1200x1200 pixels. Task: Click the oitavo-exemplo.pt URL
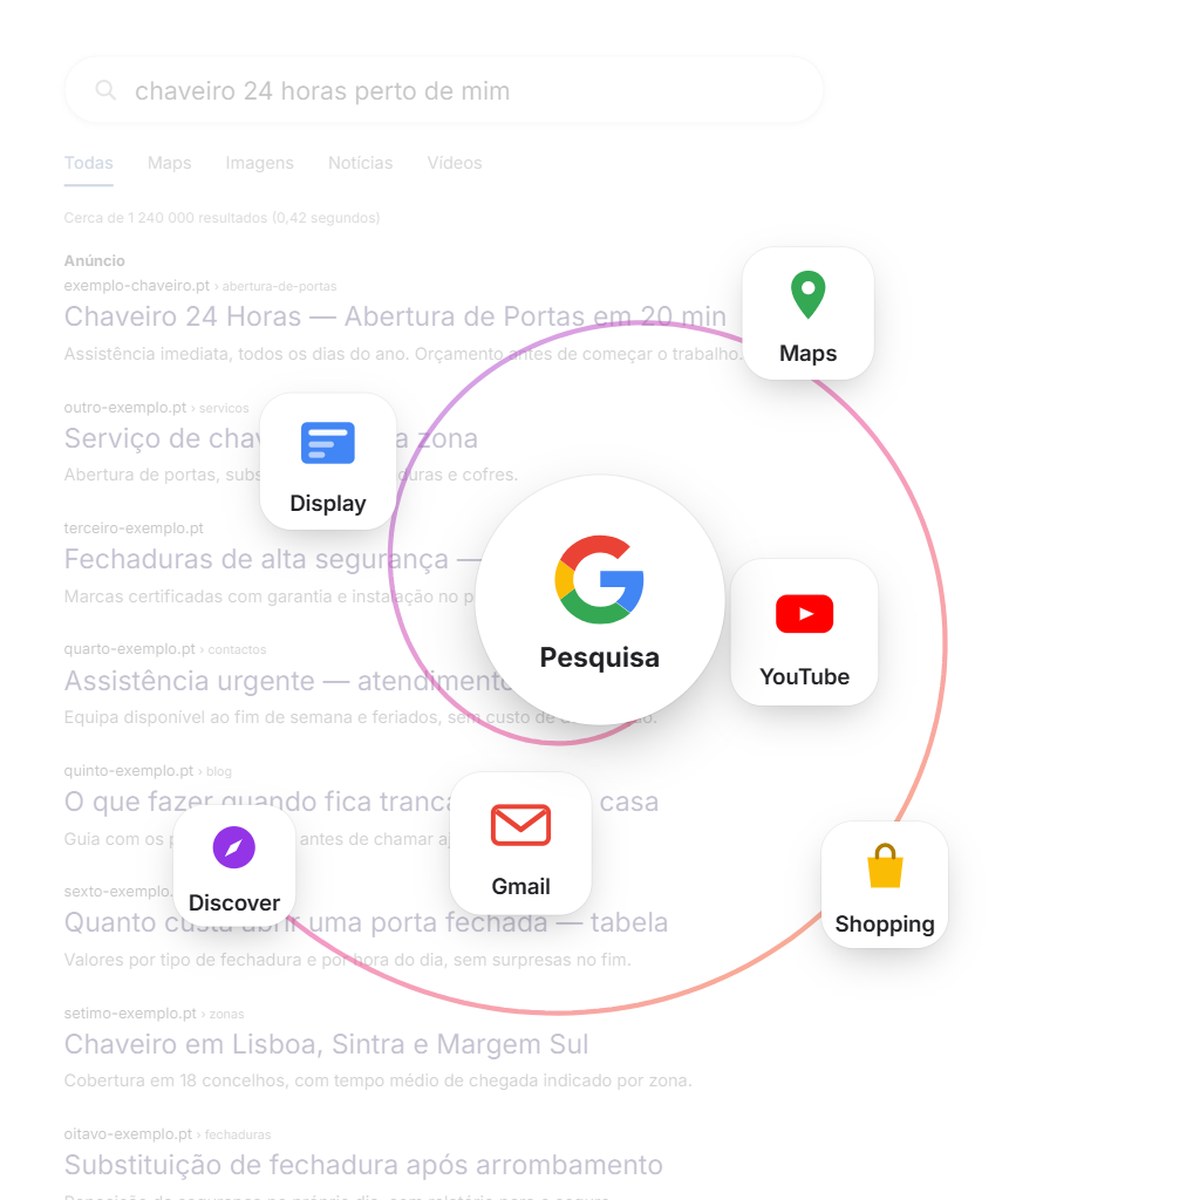pos(128,1134)
